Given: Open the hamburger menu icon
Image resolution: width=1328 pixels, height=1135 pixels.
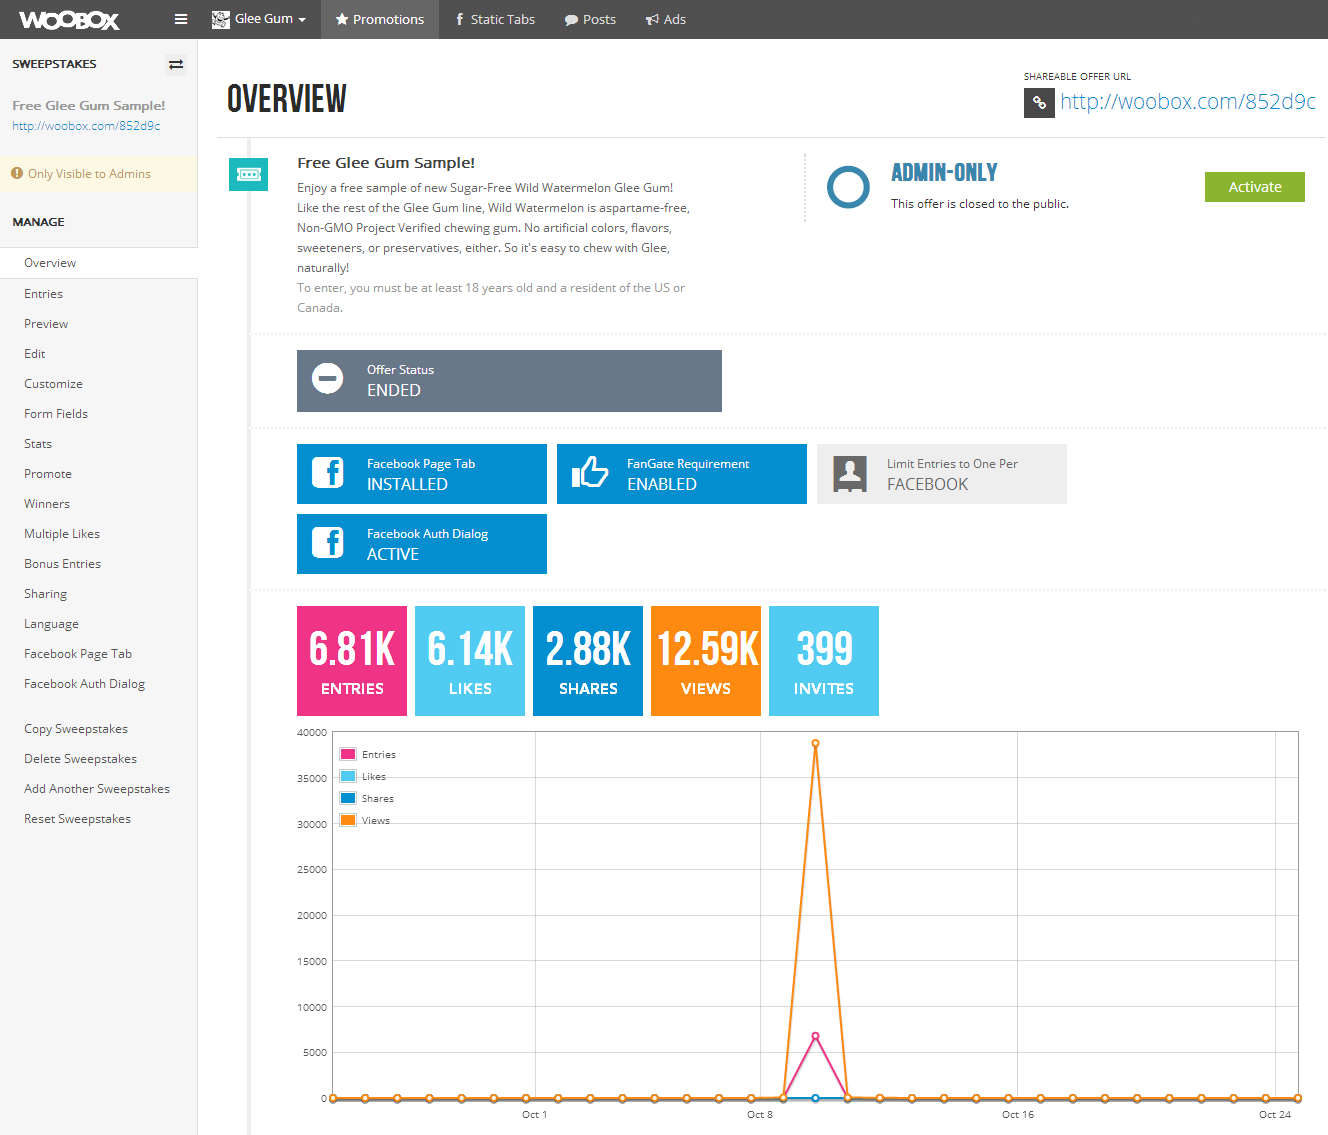Looking at the screenshot, I should point(181,19).
